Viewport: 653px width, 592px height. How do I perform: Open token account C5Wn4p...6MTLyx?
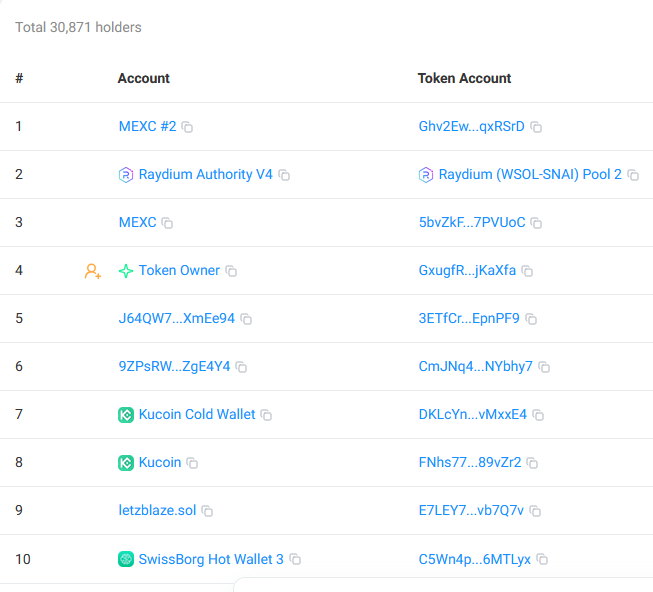[475, 559]
